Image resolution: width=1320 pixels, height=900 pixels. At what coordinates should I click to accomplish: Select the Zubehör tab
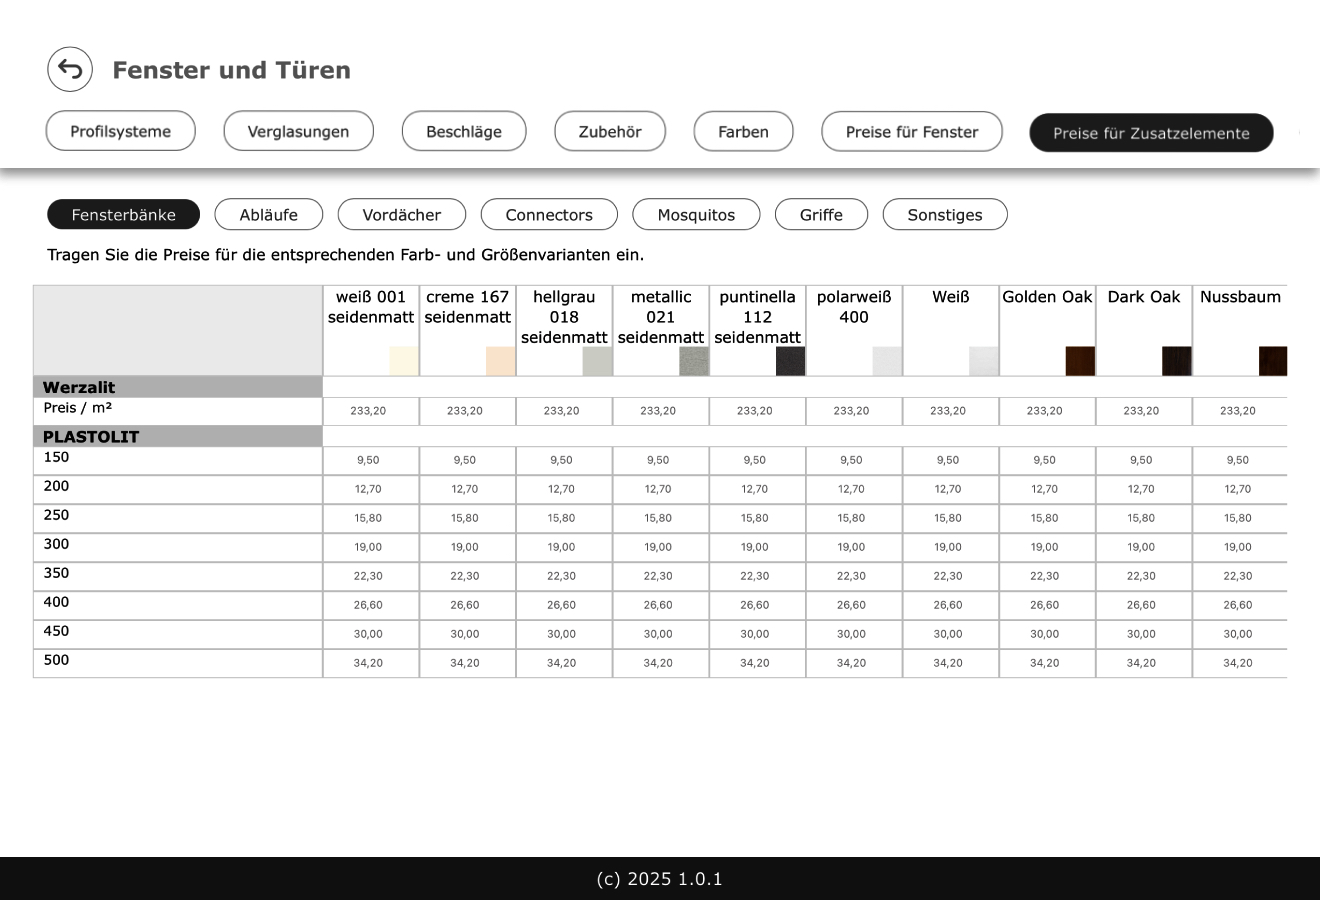(610, 131)
